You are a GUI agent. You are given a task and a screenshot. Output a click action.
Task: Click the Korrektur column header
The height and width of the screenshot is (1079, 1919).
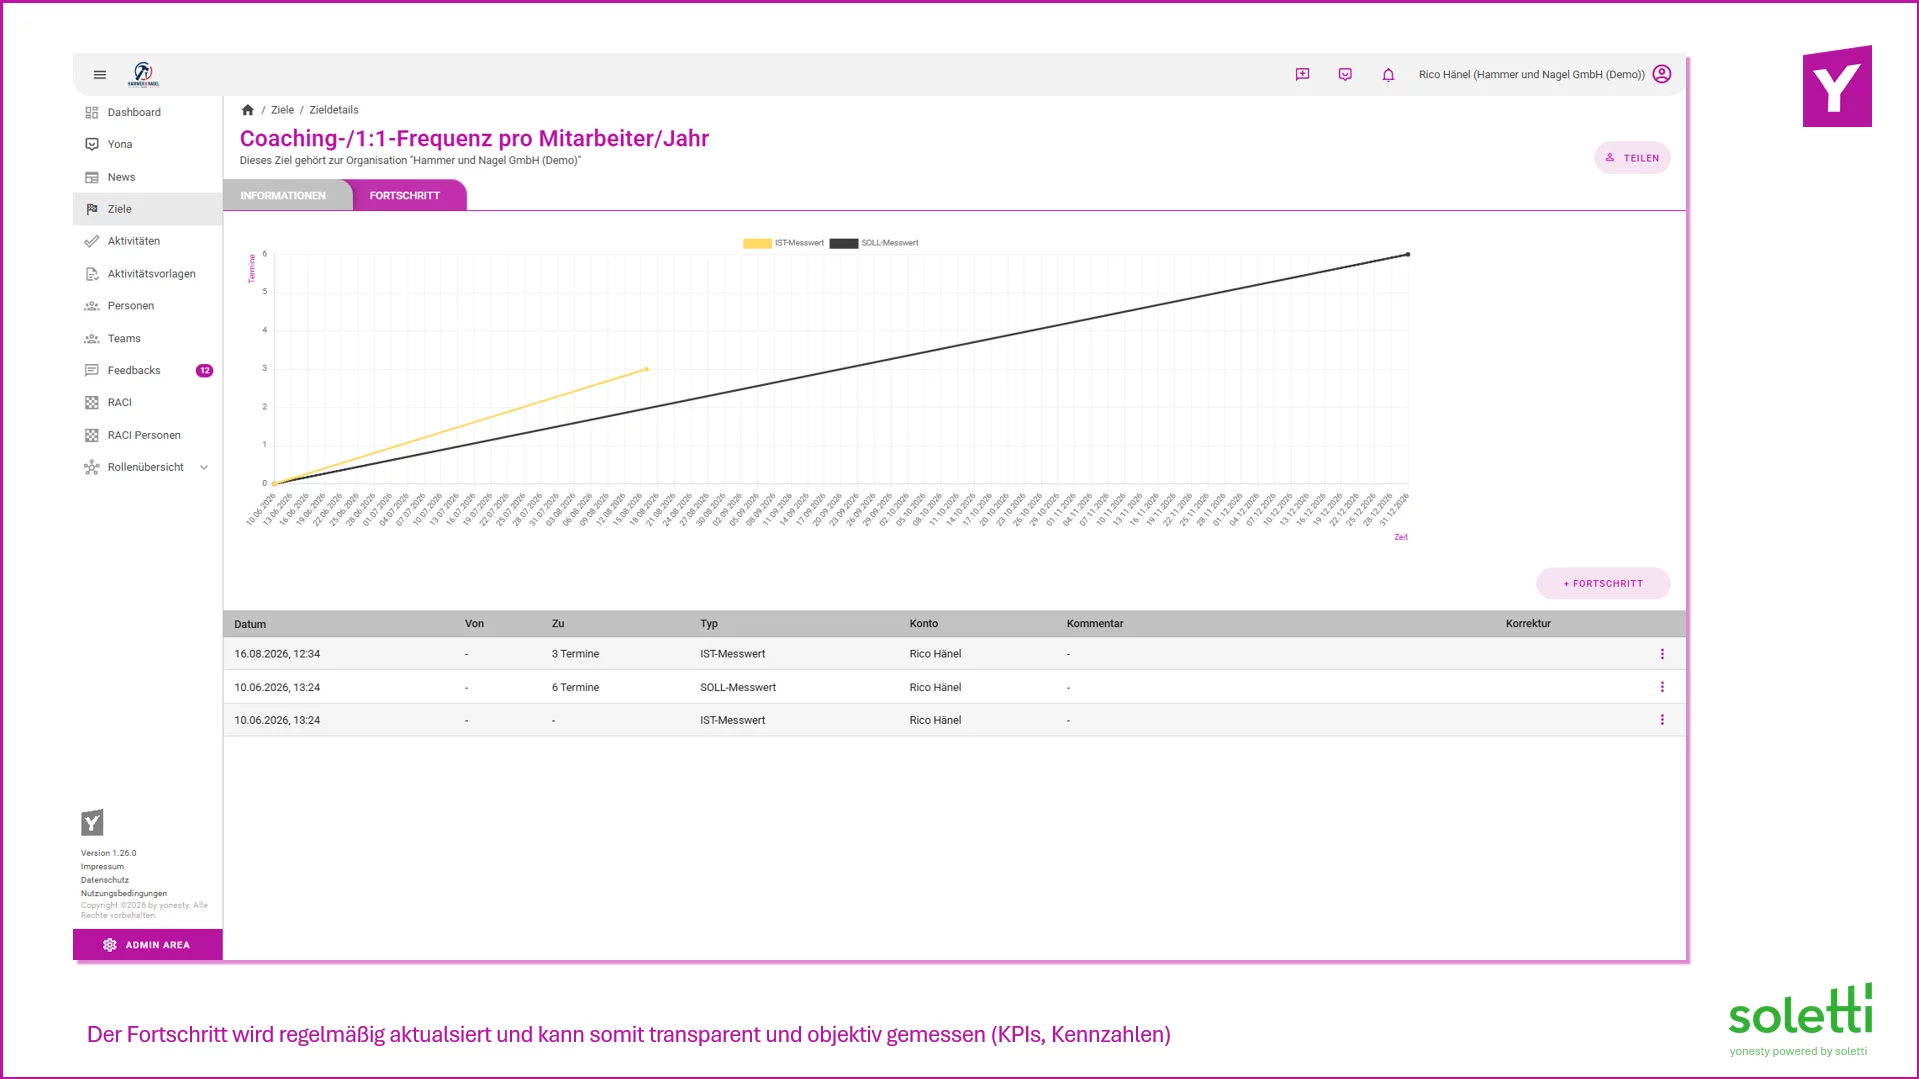tap(1528, 624)
